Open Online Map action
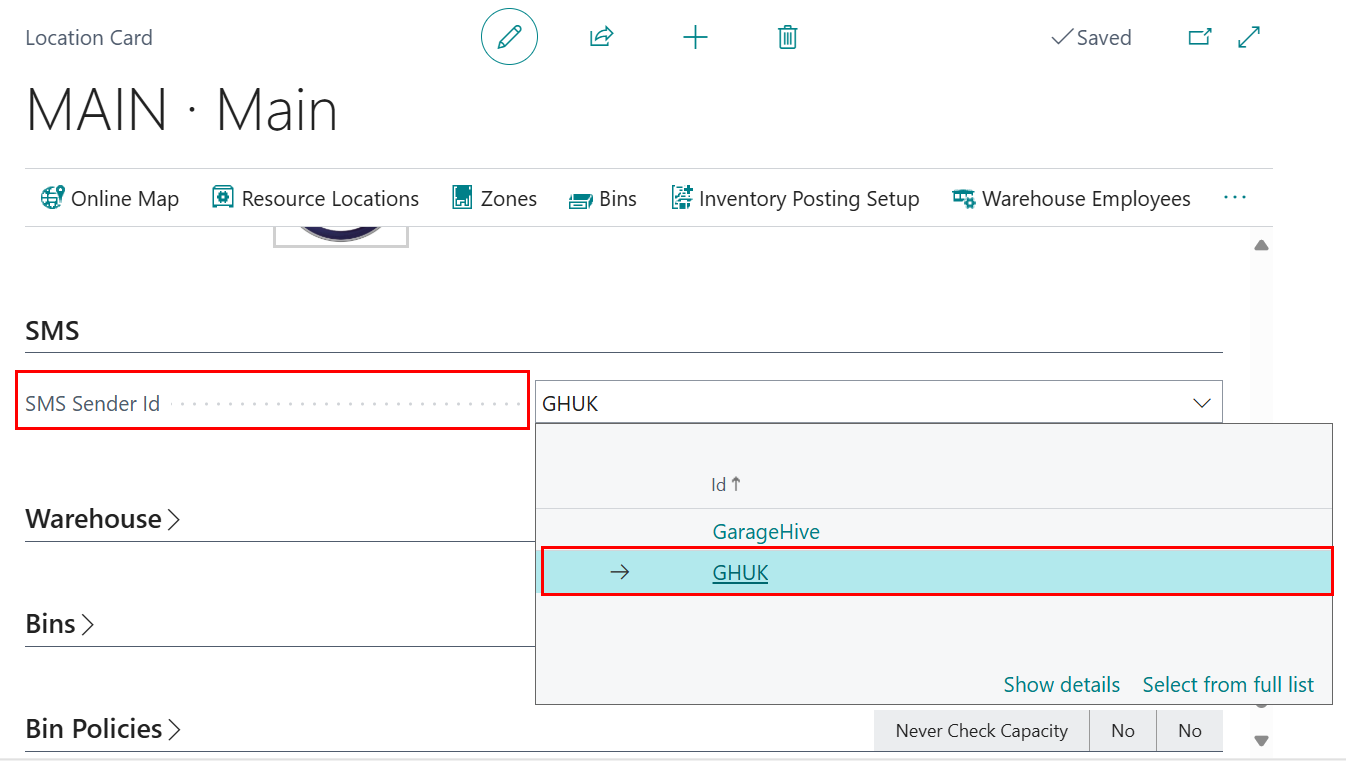The width and height of the screenshot is (1346, 761). 110,198
